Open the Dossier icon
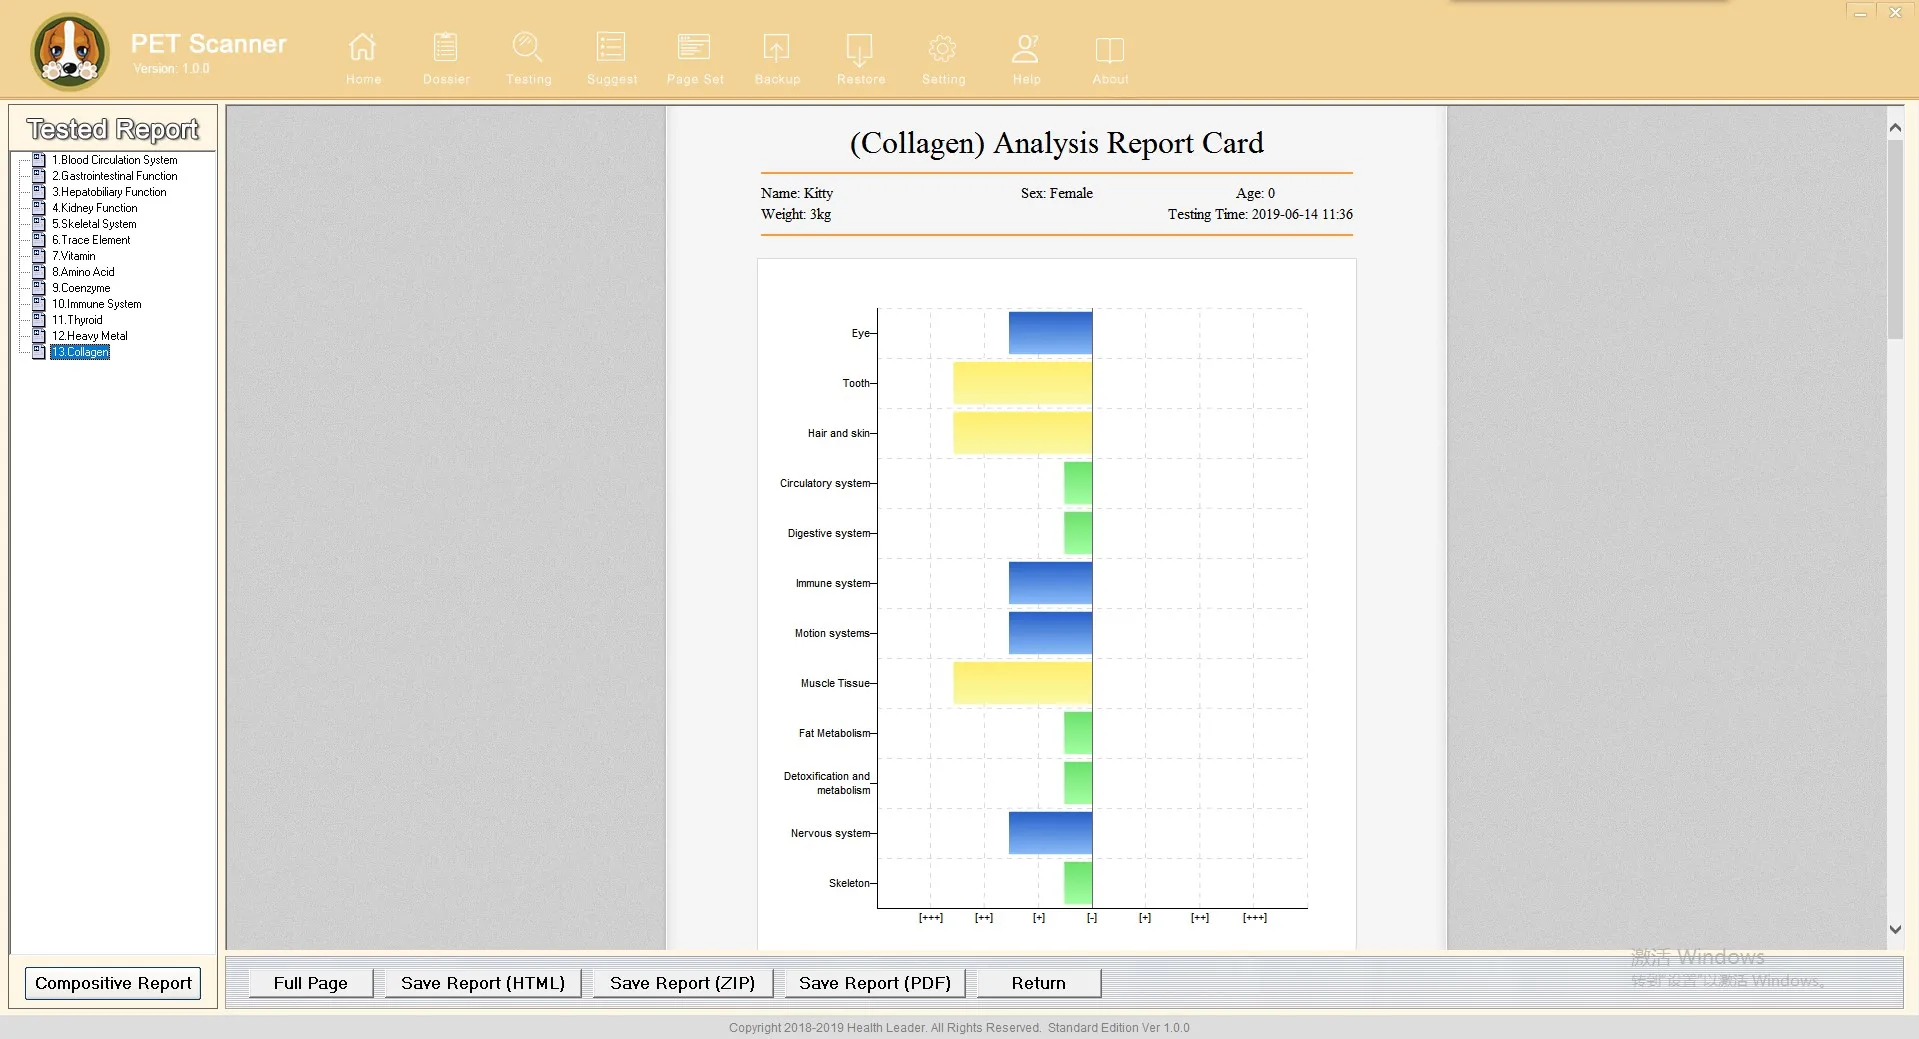This screenshot has width=1919, height=1039. tap(446, 48)
